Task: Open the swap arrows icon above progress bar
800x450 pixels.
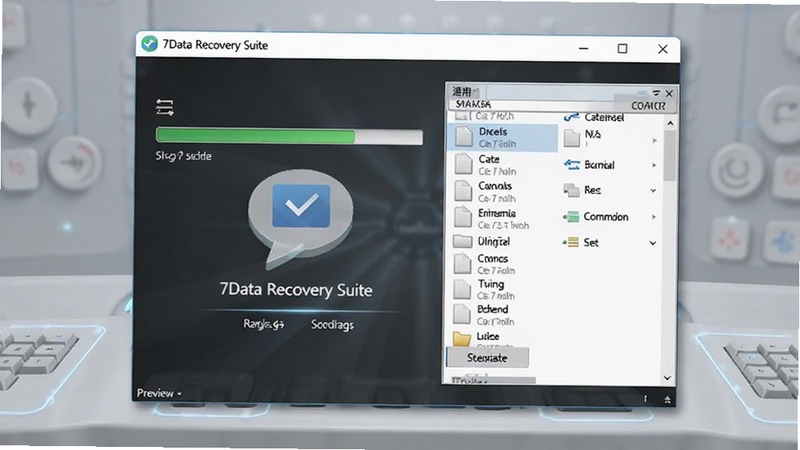Action: point(165,107)
